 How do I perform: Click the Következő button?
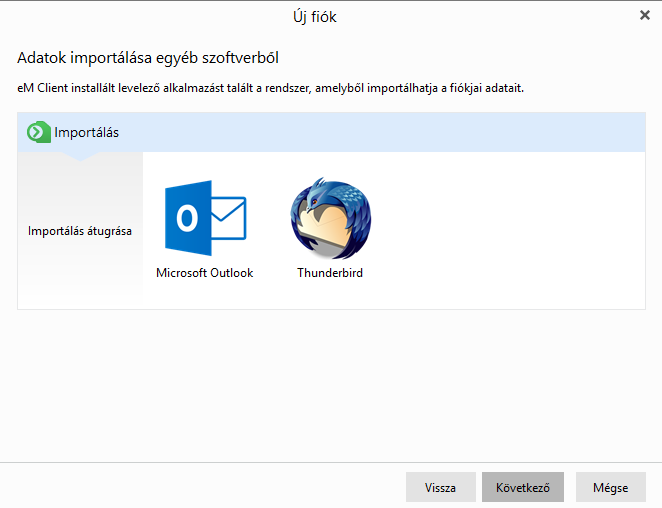coord(523,487)
